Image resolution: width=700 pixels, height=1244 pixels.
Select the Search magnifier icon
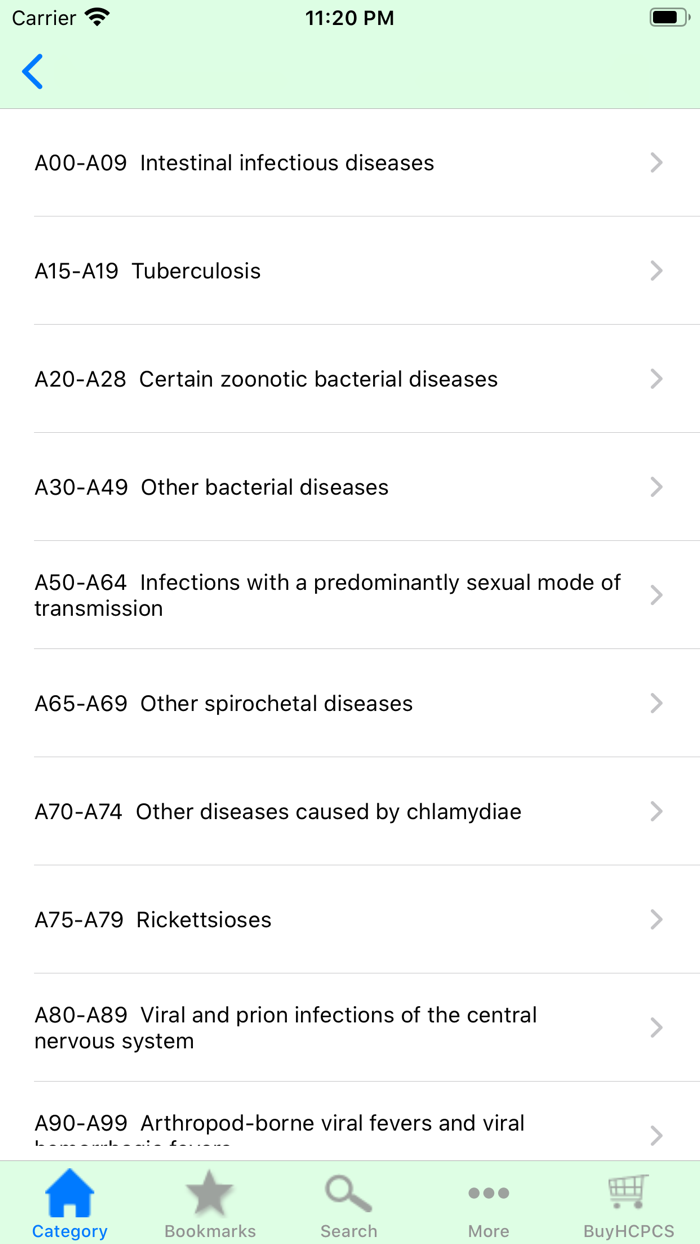click(348, 1190)
